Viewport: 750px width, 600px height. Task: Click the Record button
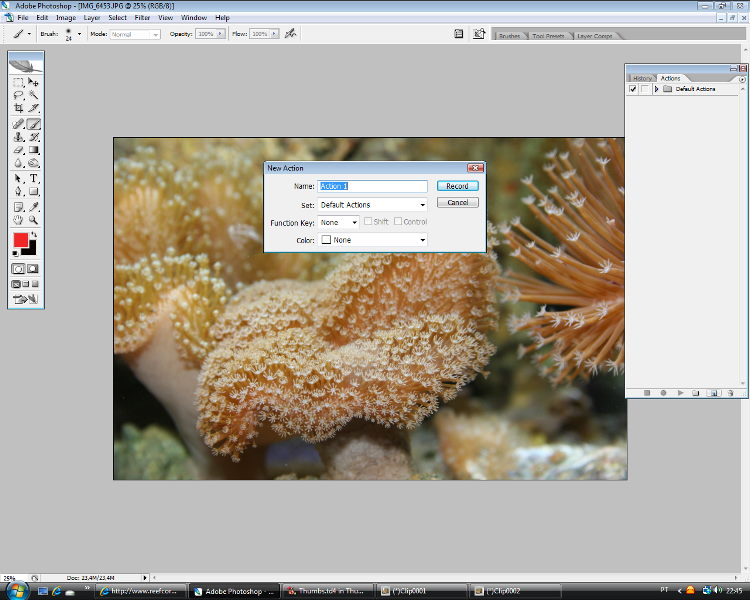457,186
